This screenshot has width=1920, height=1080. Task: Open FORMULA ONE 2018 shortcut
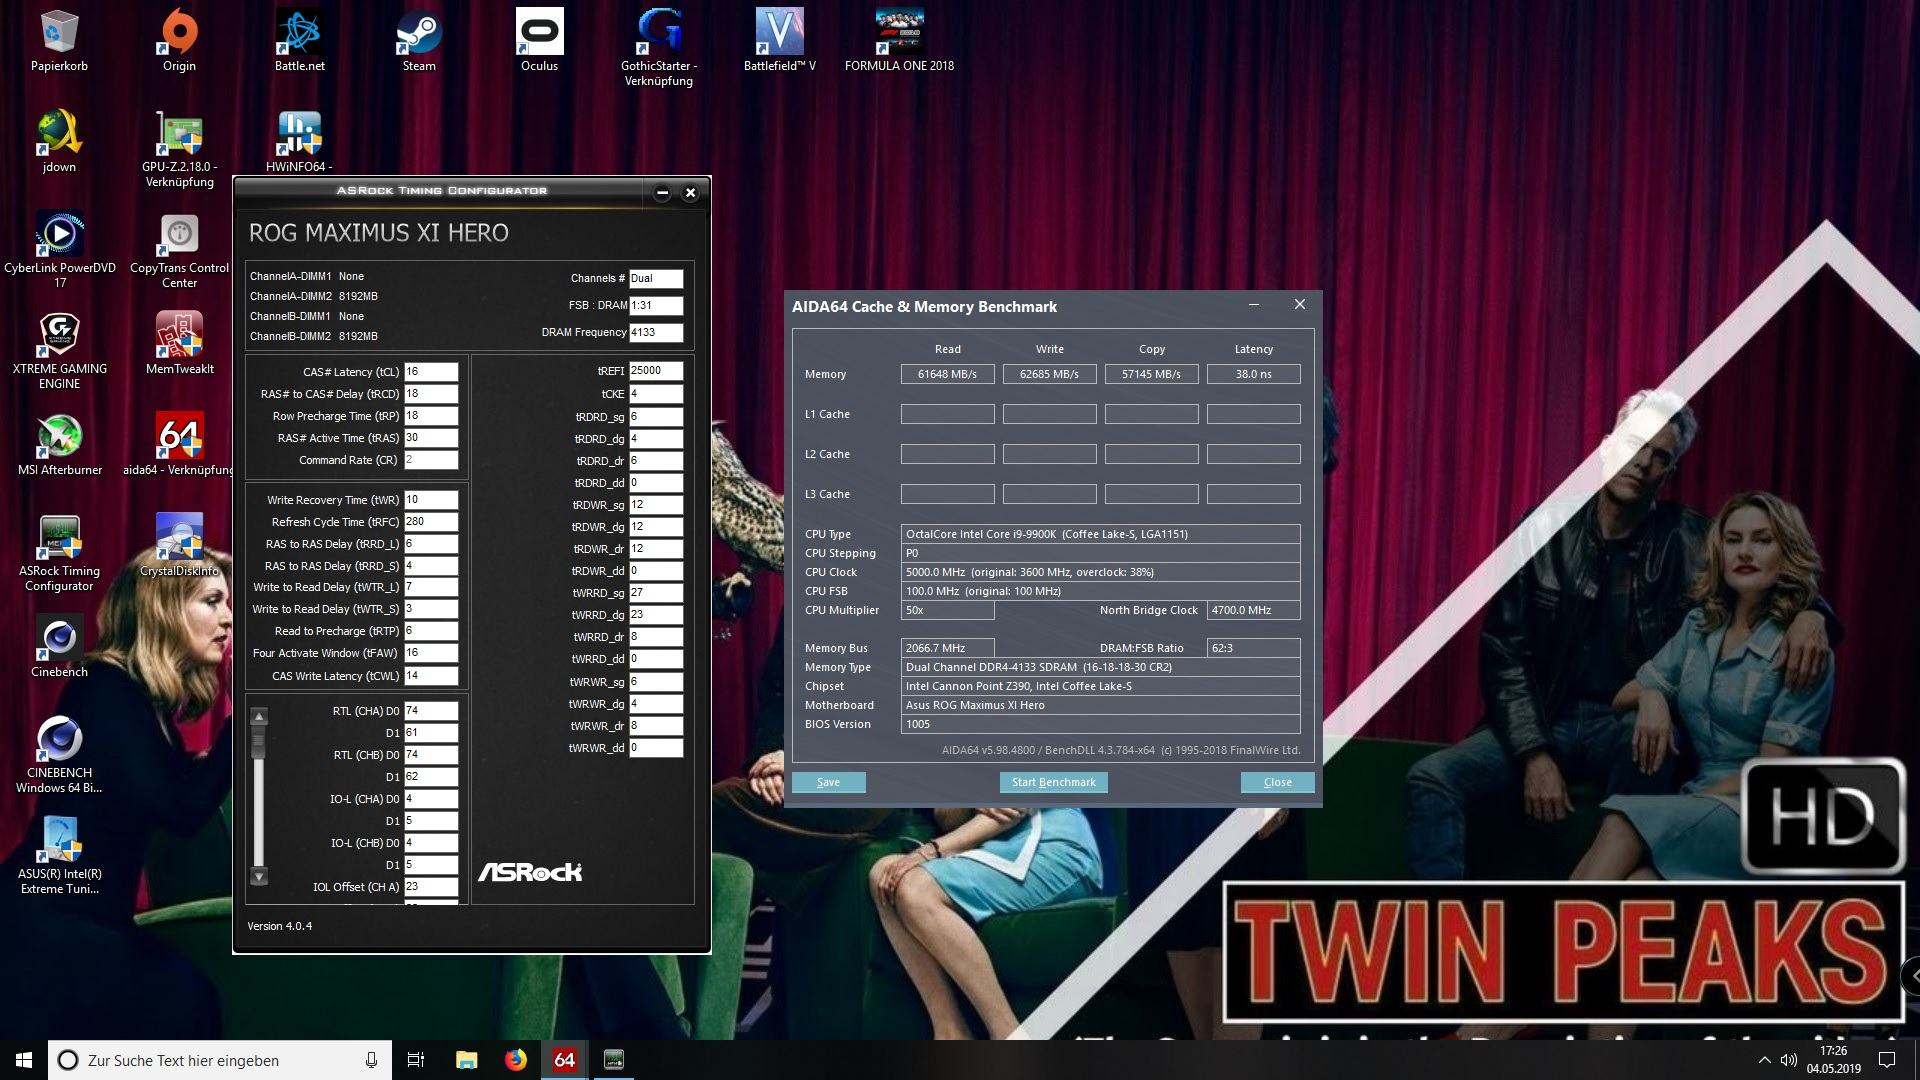(899, 40)
